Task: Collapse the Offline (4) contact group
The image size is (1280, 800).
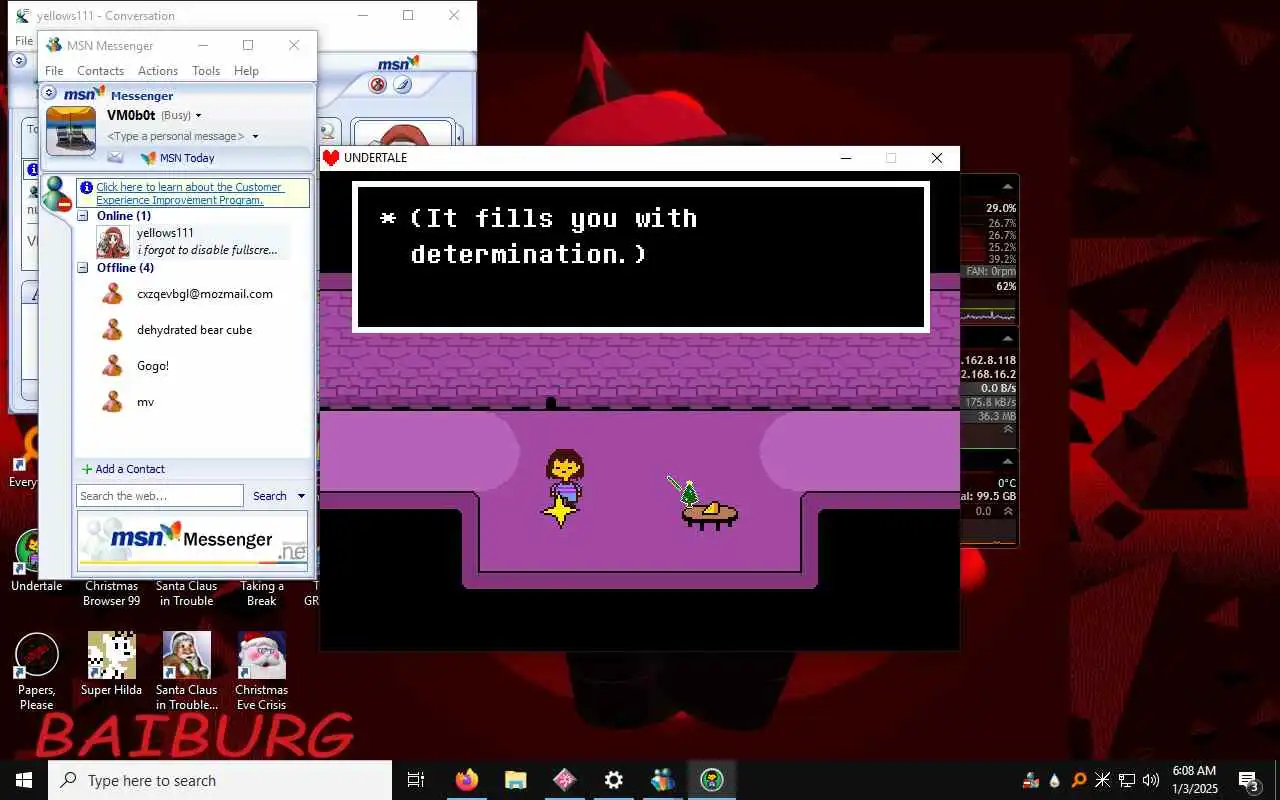Action: coord(84,268)
